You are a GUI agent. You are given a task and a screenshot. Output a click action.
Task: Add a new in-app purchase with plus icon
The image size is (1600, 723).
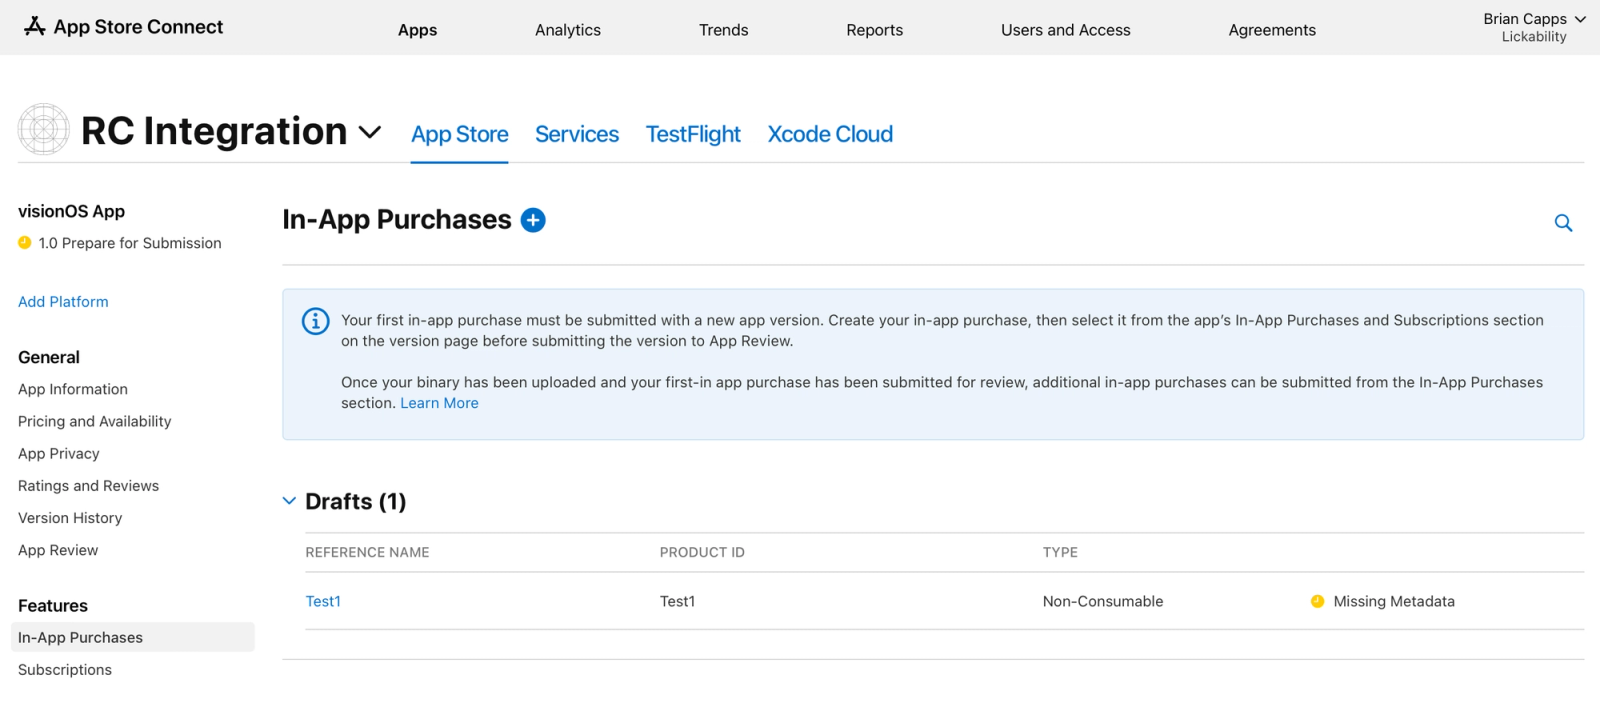(533, 220)
